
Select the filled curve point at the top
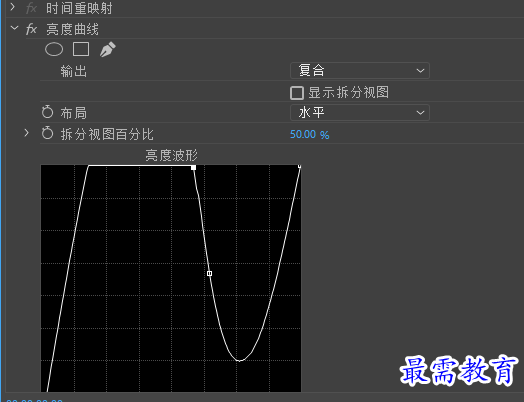[193, 167]
